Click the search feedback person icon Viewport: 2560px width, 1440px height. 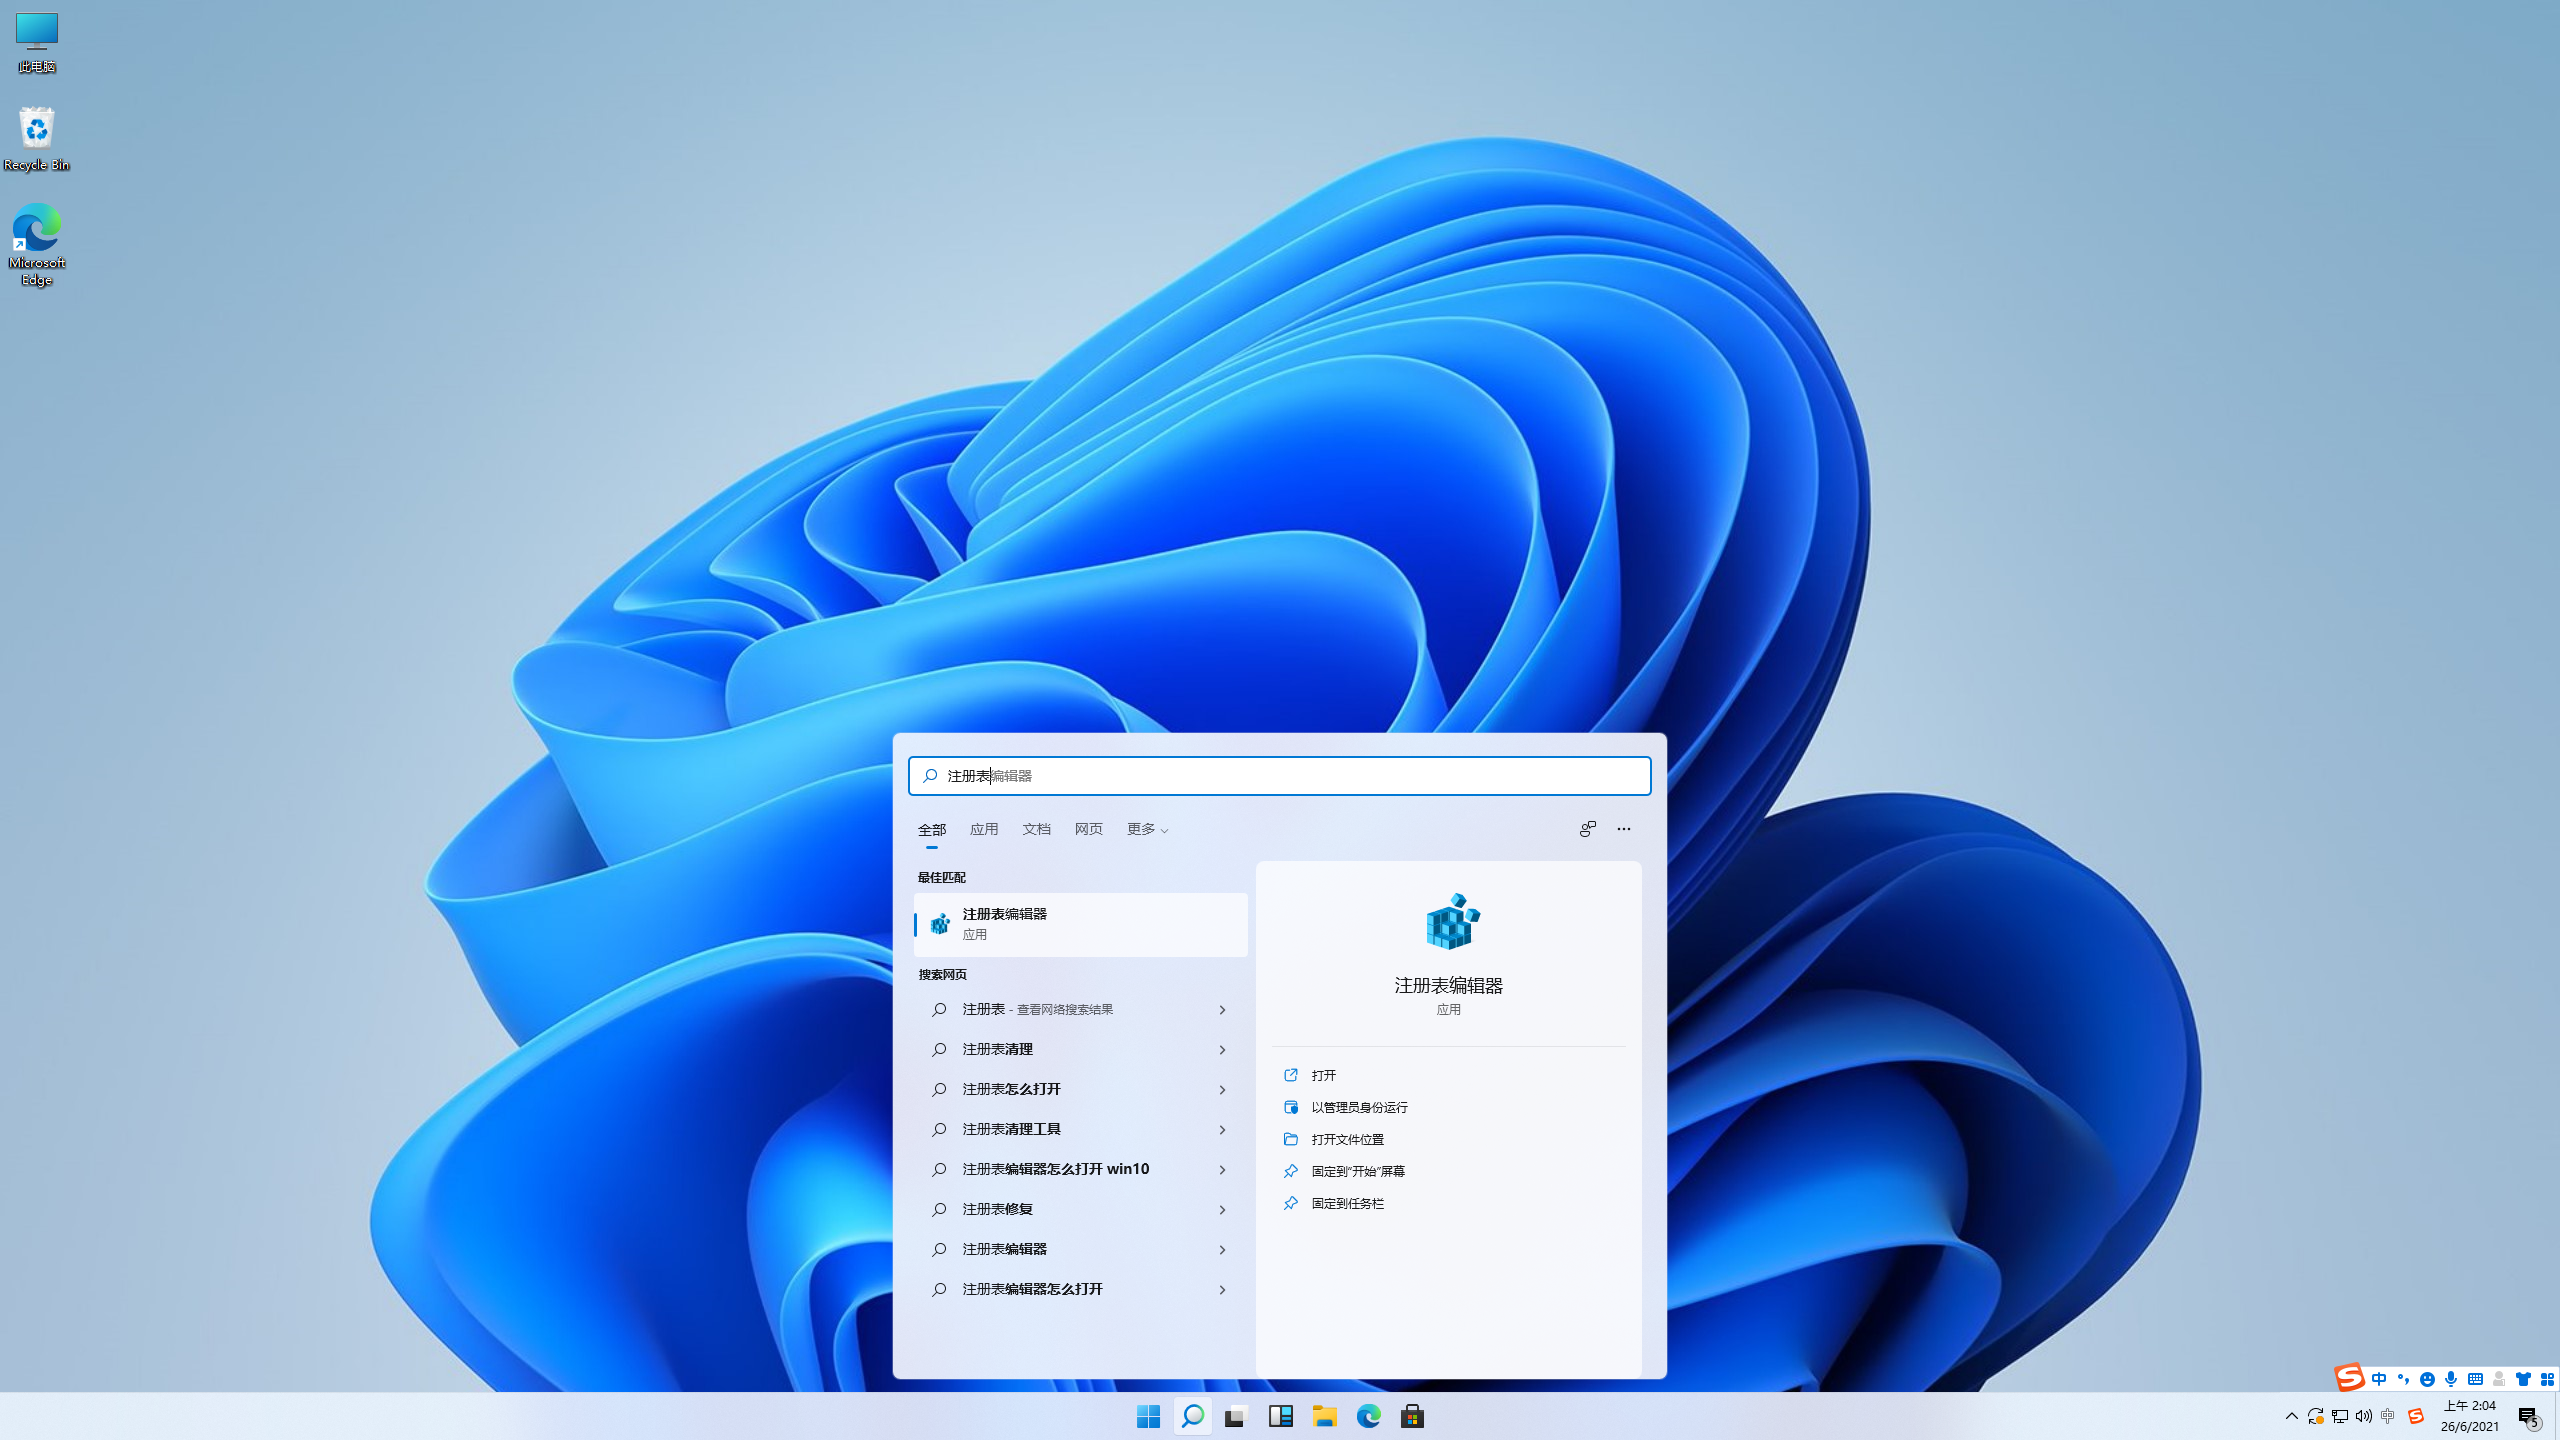[1587, 829]
